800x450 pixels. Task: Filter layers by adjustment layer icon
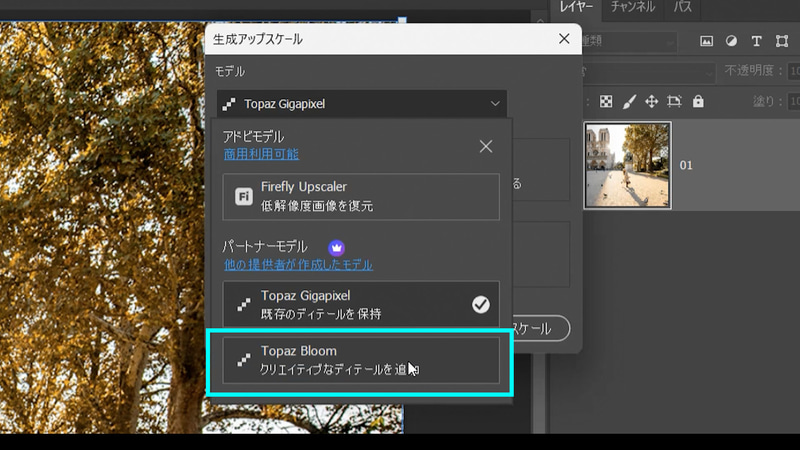(731, 41)
